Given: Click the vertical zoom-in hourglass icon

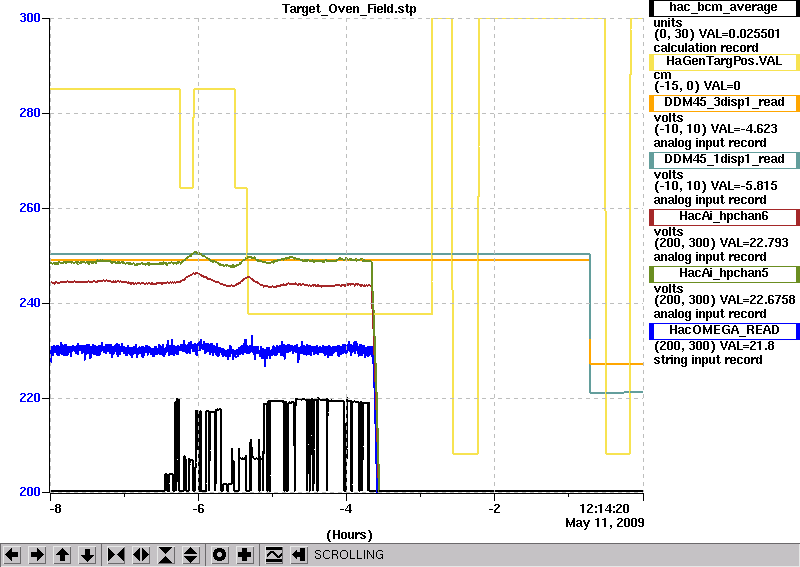Looking at the screenshot, I should (166, 555).
